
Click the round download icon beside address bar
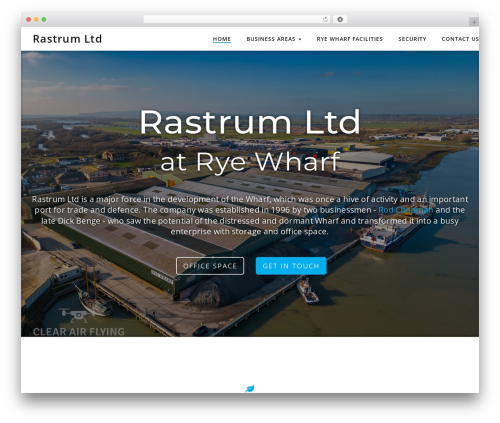click(x=340, y=20)
